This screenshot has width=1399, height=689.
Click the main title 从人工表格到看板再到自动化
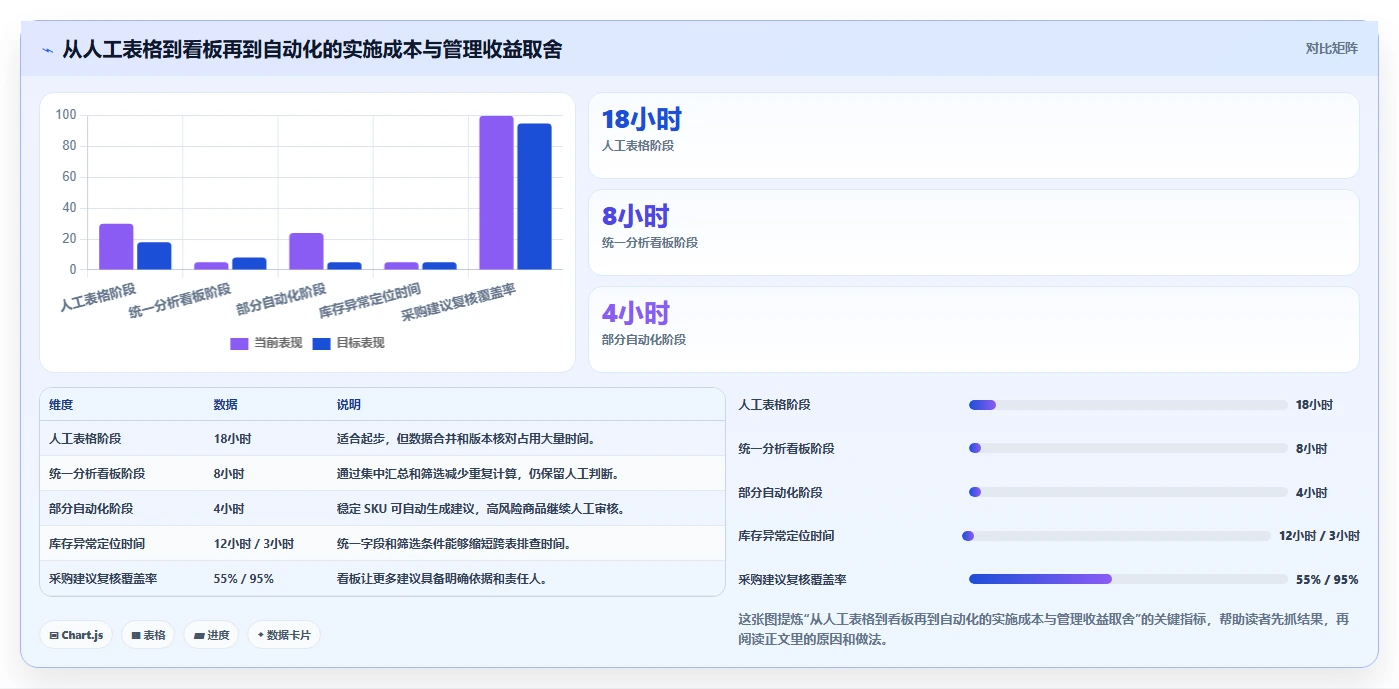pyautogui.click(x=312, y=49)
